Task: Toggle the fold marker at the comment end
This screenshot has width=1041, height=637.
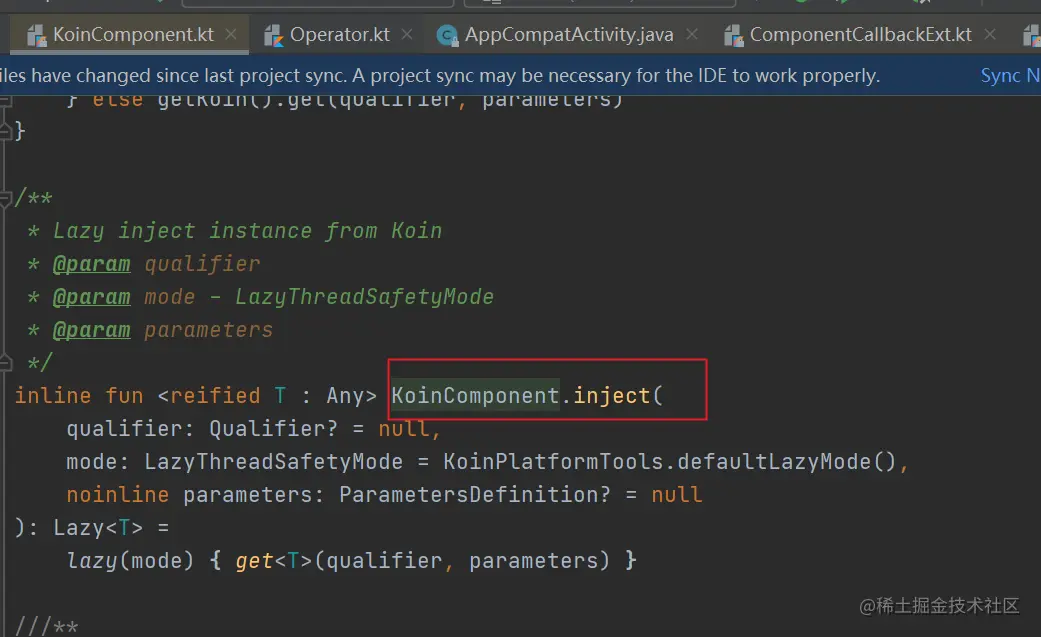Action: (5, 362)
